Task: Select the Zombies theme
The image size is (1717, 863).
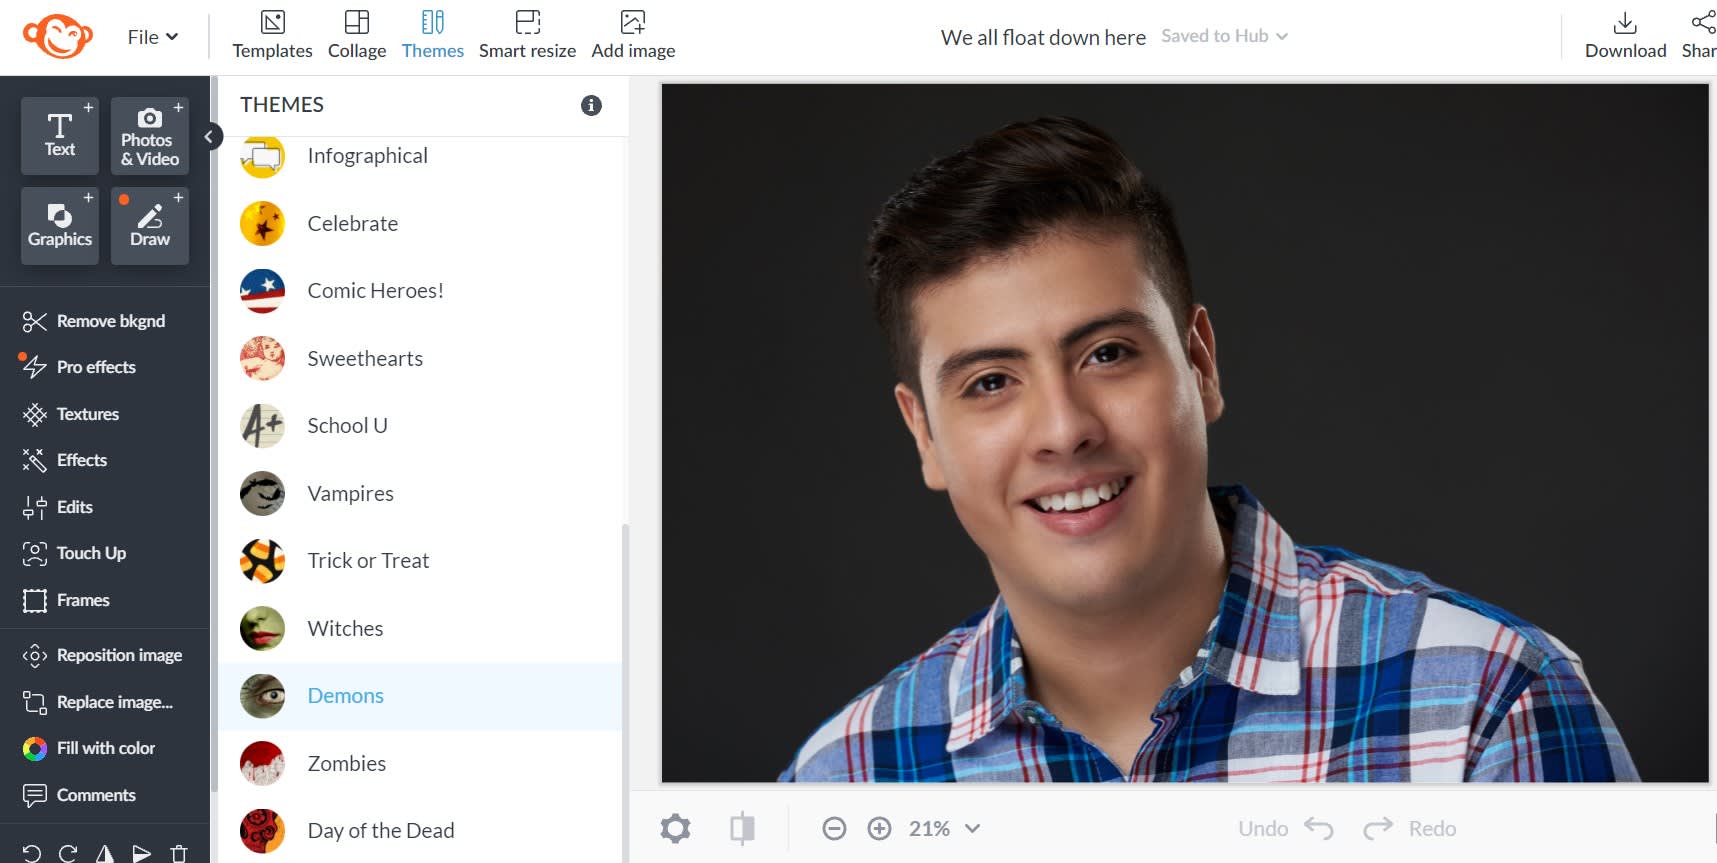Action: pyautogui.click(x=420, y=764)
